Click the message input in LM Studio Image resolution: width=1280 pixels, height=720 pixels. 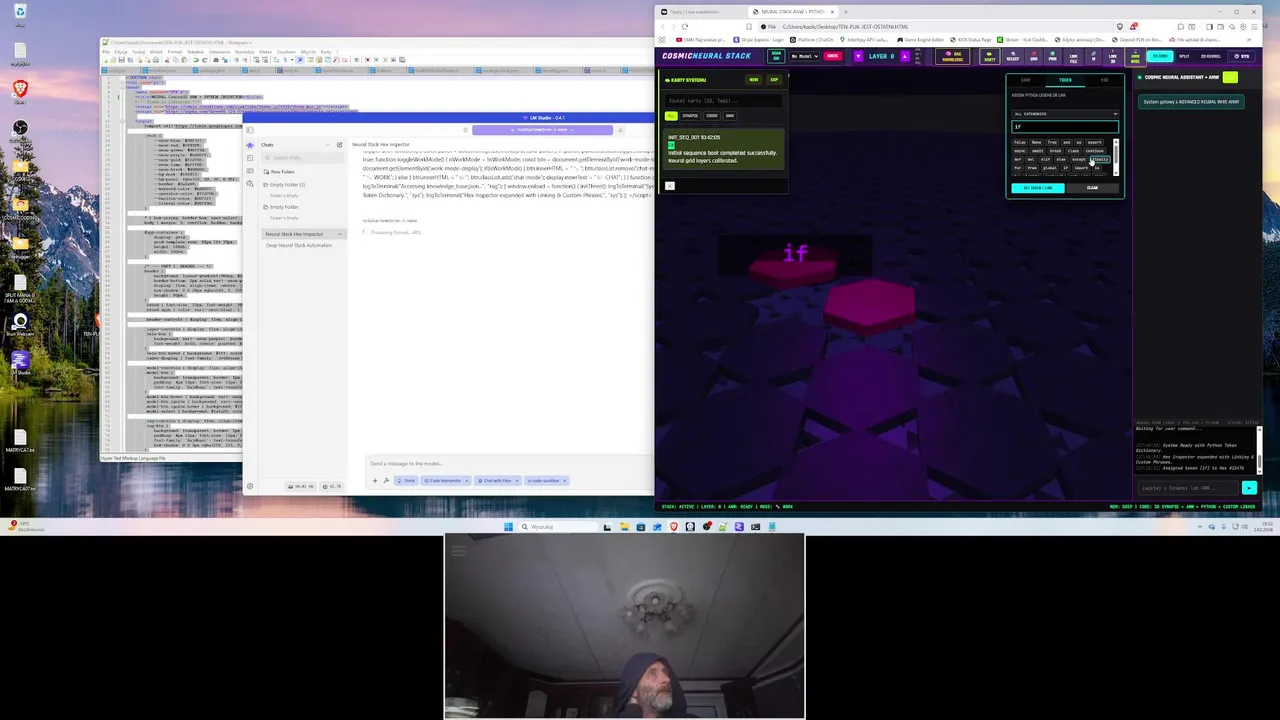pyautogui.click(x=510, y=464)
